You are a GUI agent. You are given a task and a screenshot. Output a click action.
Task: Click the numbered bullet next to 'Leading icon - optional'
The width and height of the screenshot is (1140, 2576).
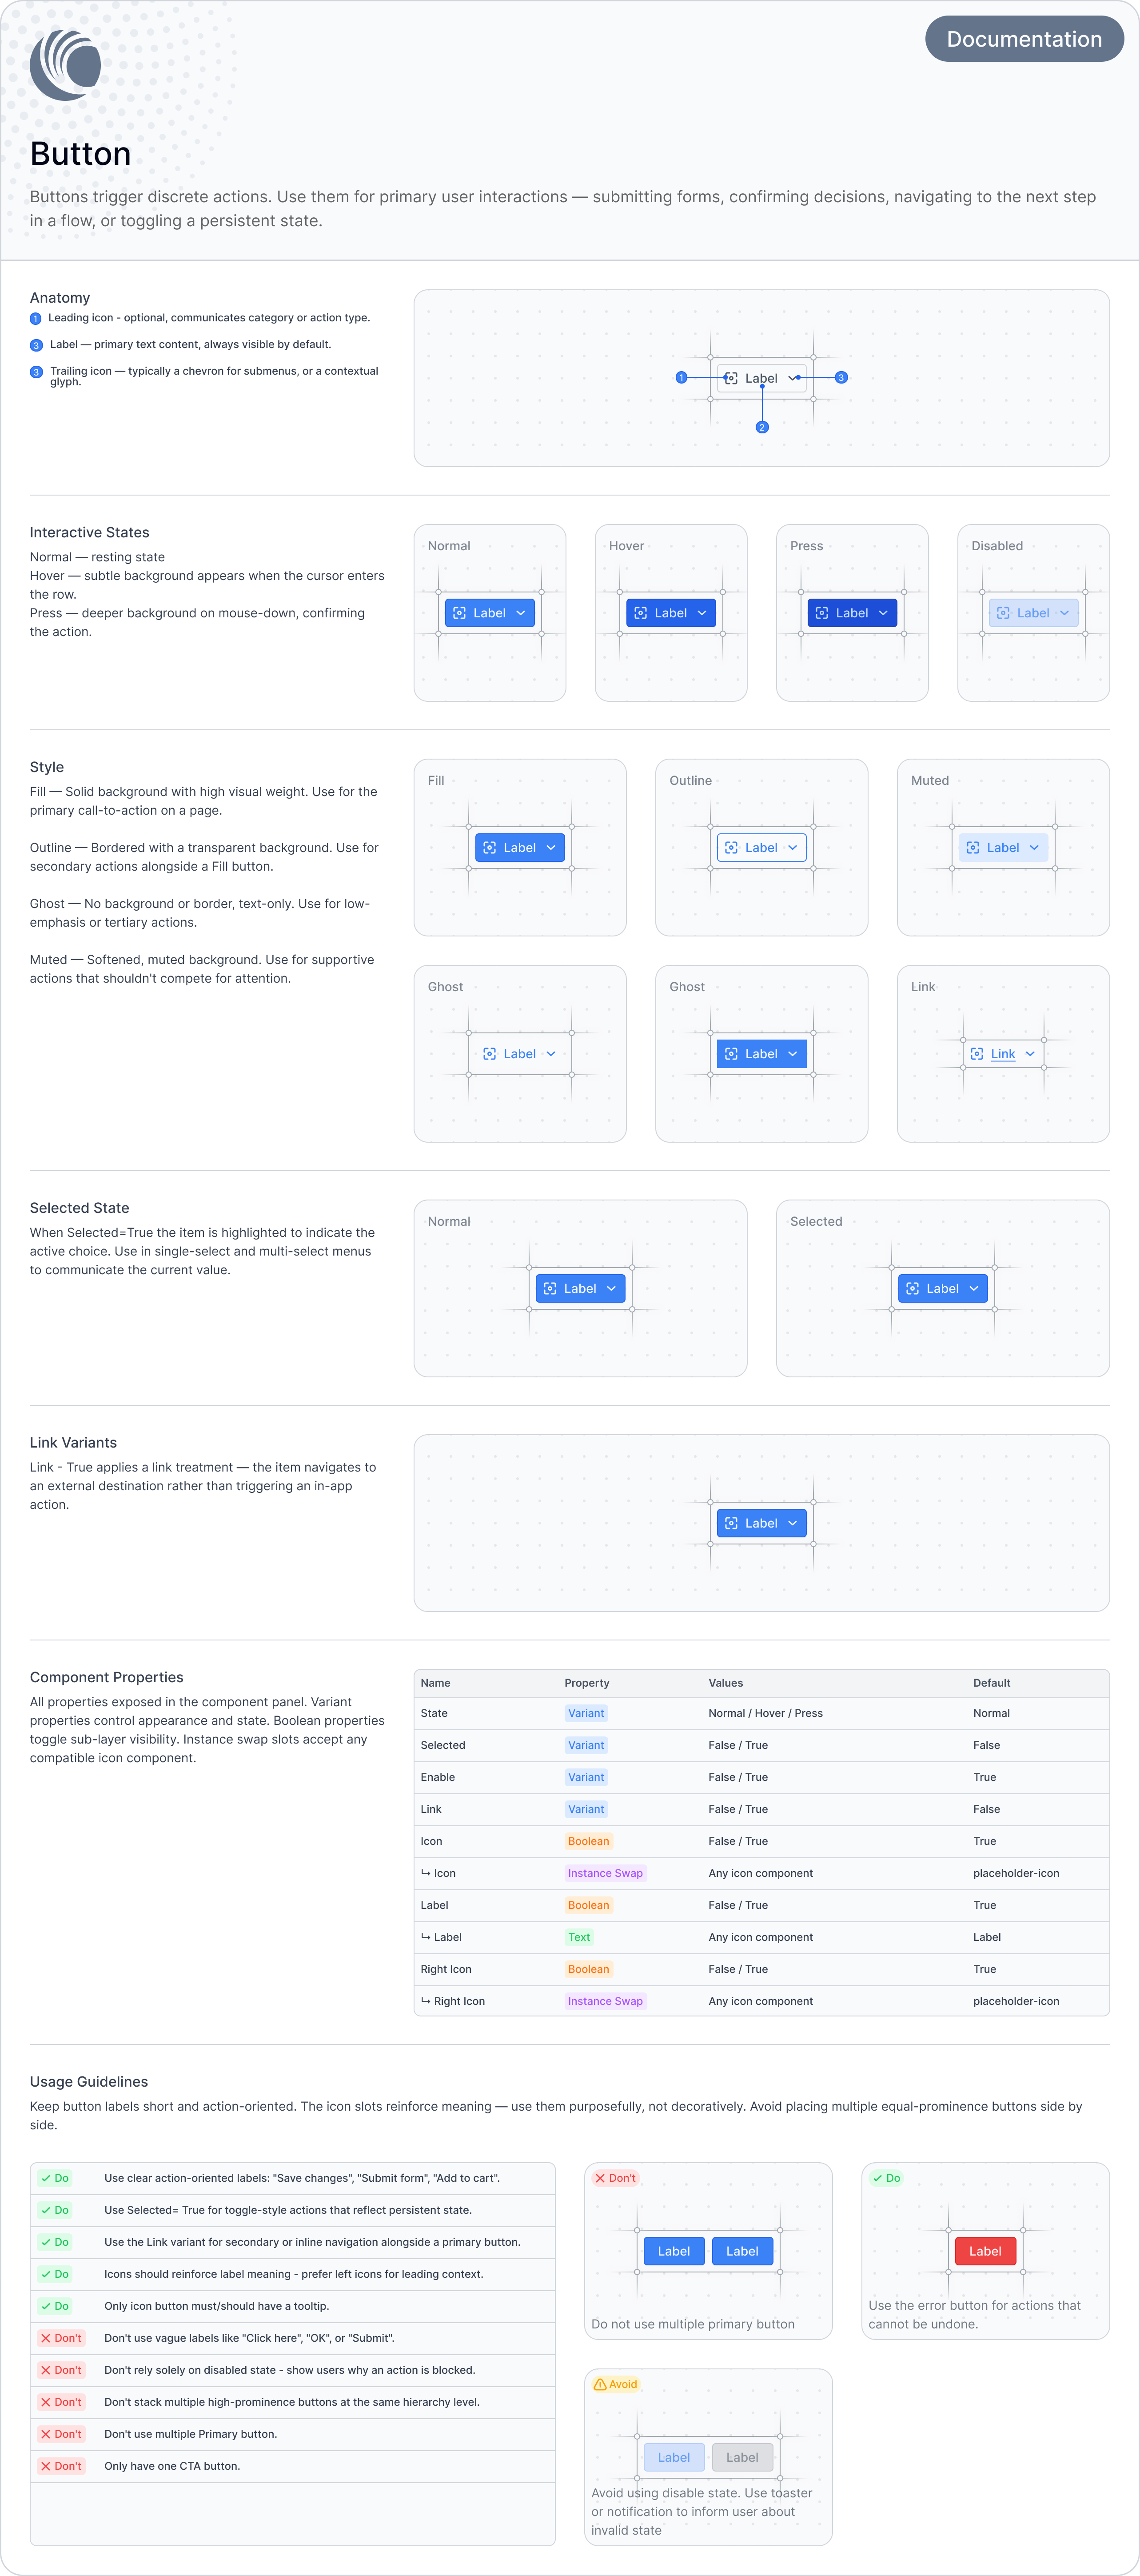click(x=36, y=319)
